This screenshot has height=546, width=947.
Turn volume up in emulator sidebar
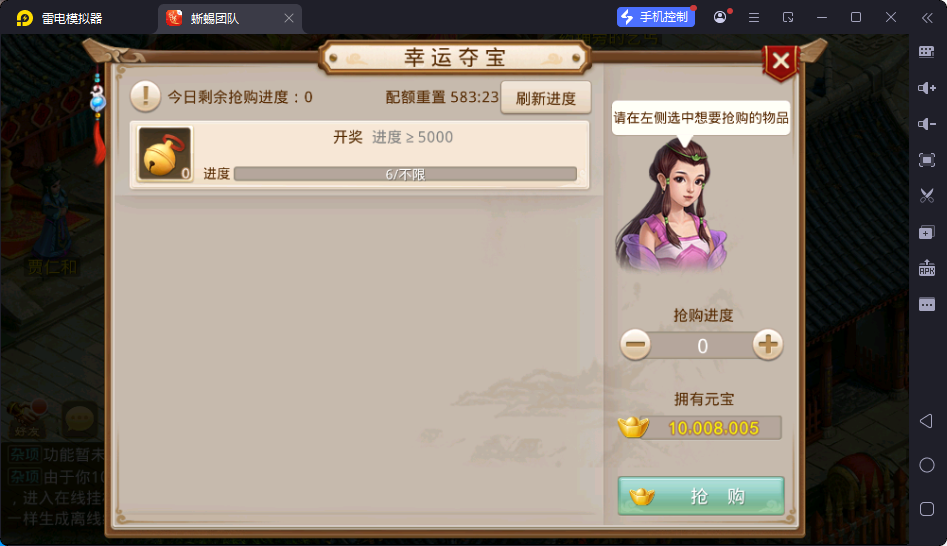[x=926, y=88]
